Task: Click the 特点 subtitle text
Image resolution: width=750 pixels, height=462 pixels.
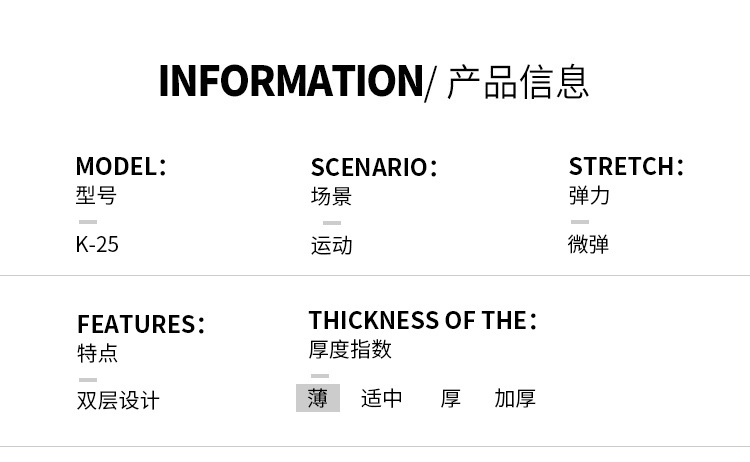Action: (97, 353)
